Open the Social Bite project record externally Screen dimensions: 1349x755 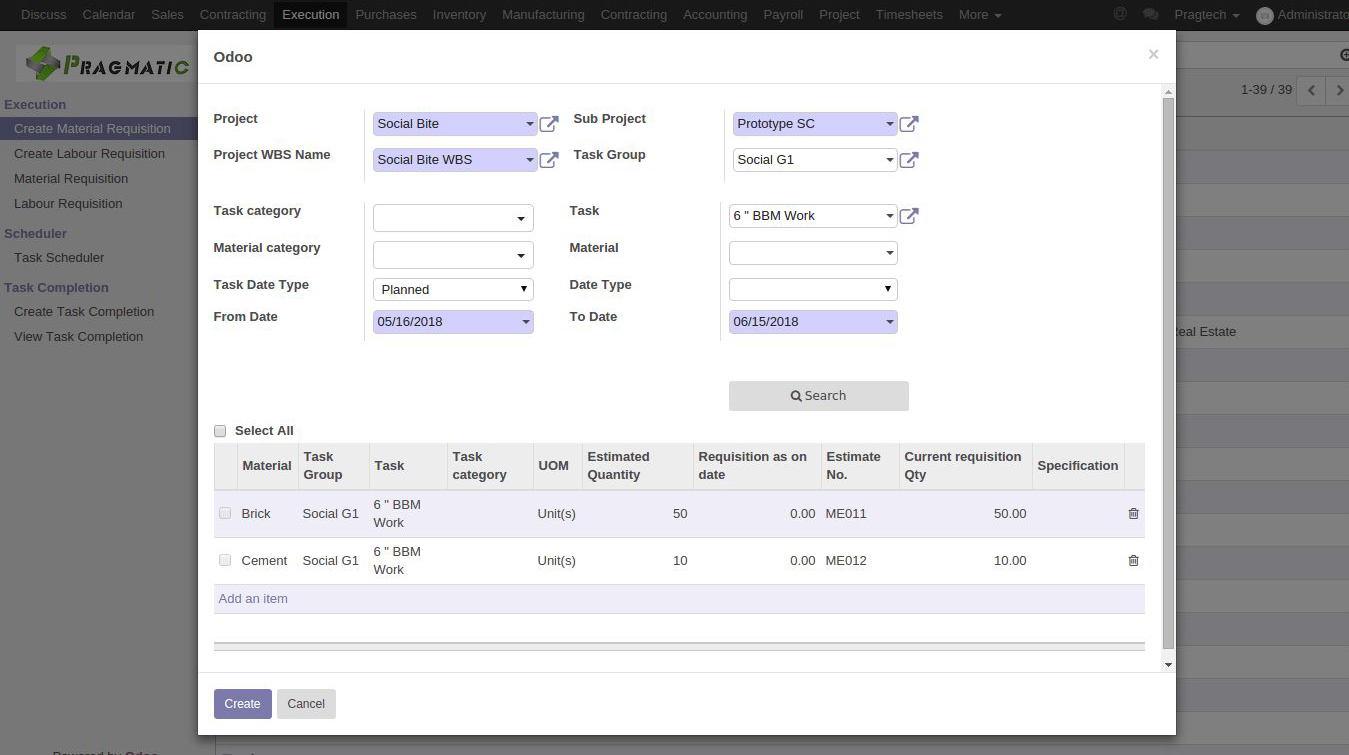[548, 123]
